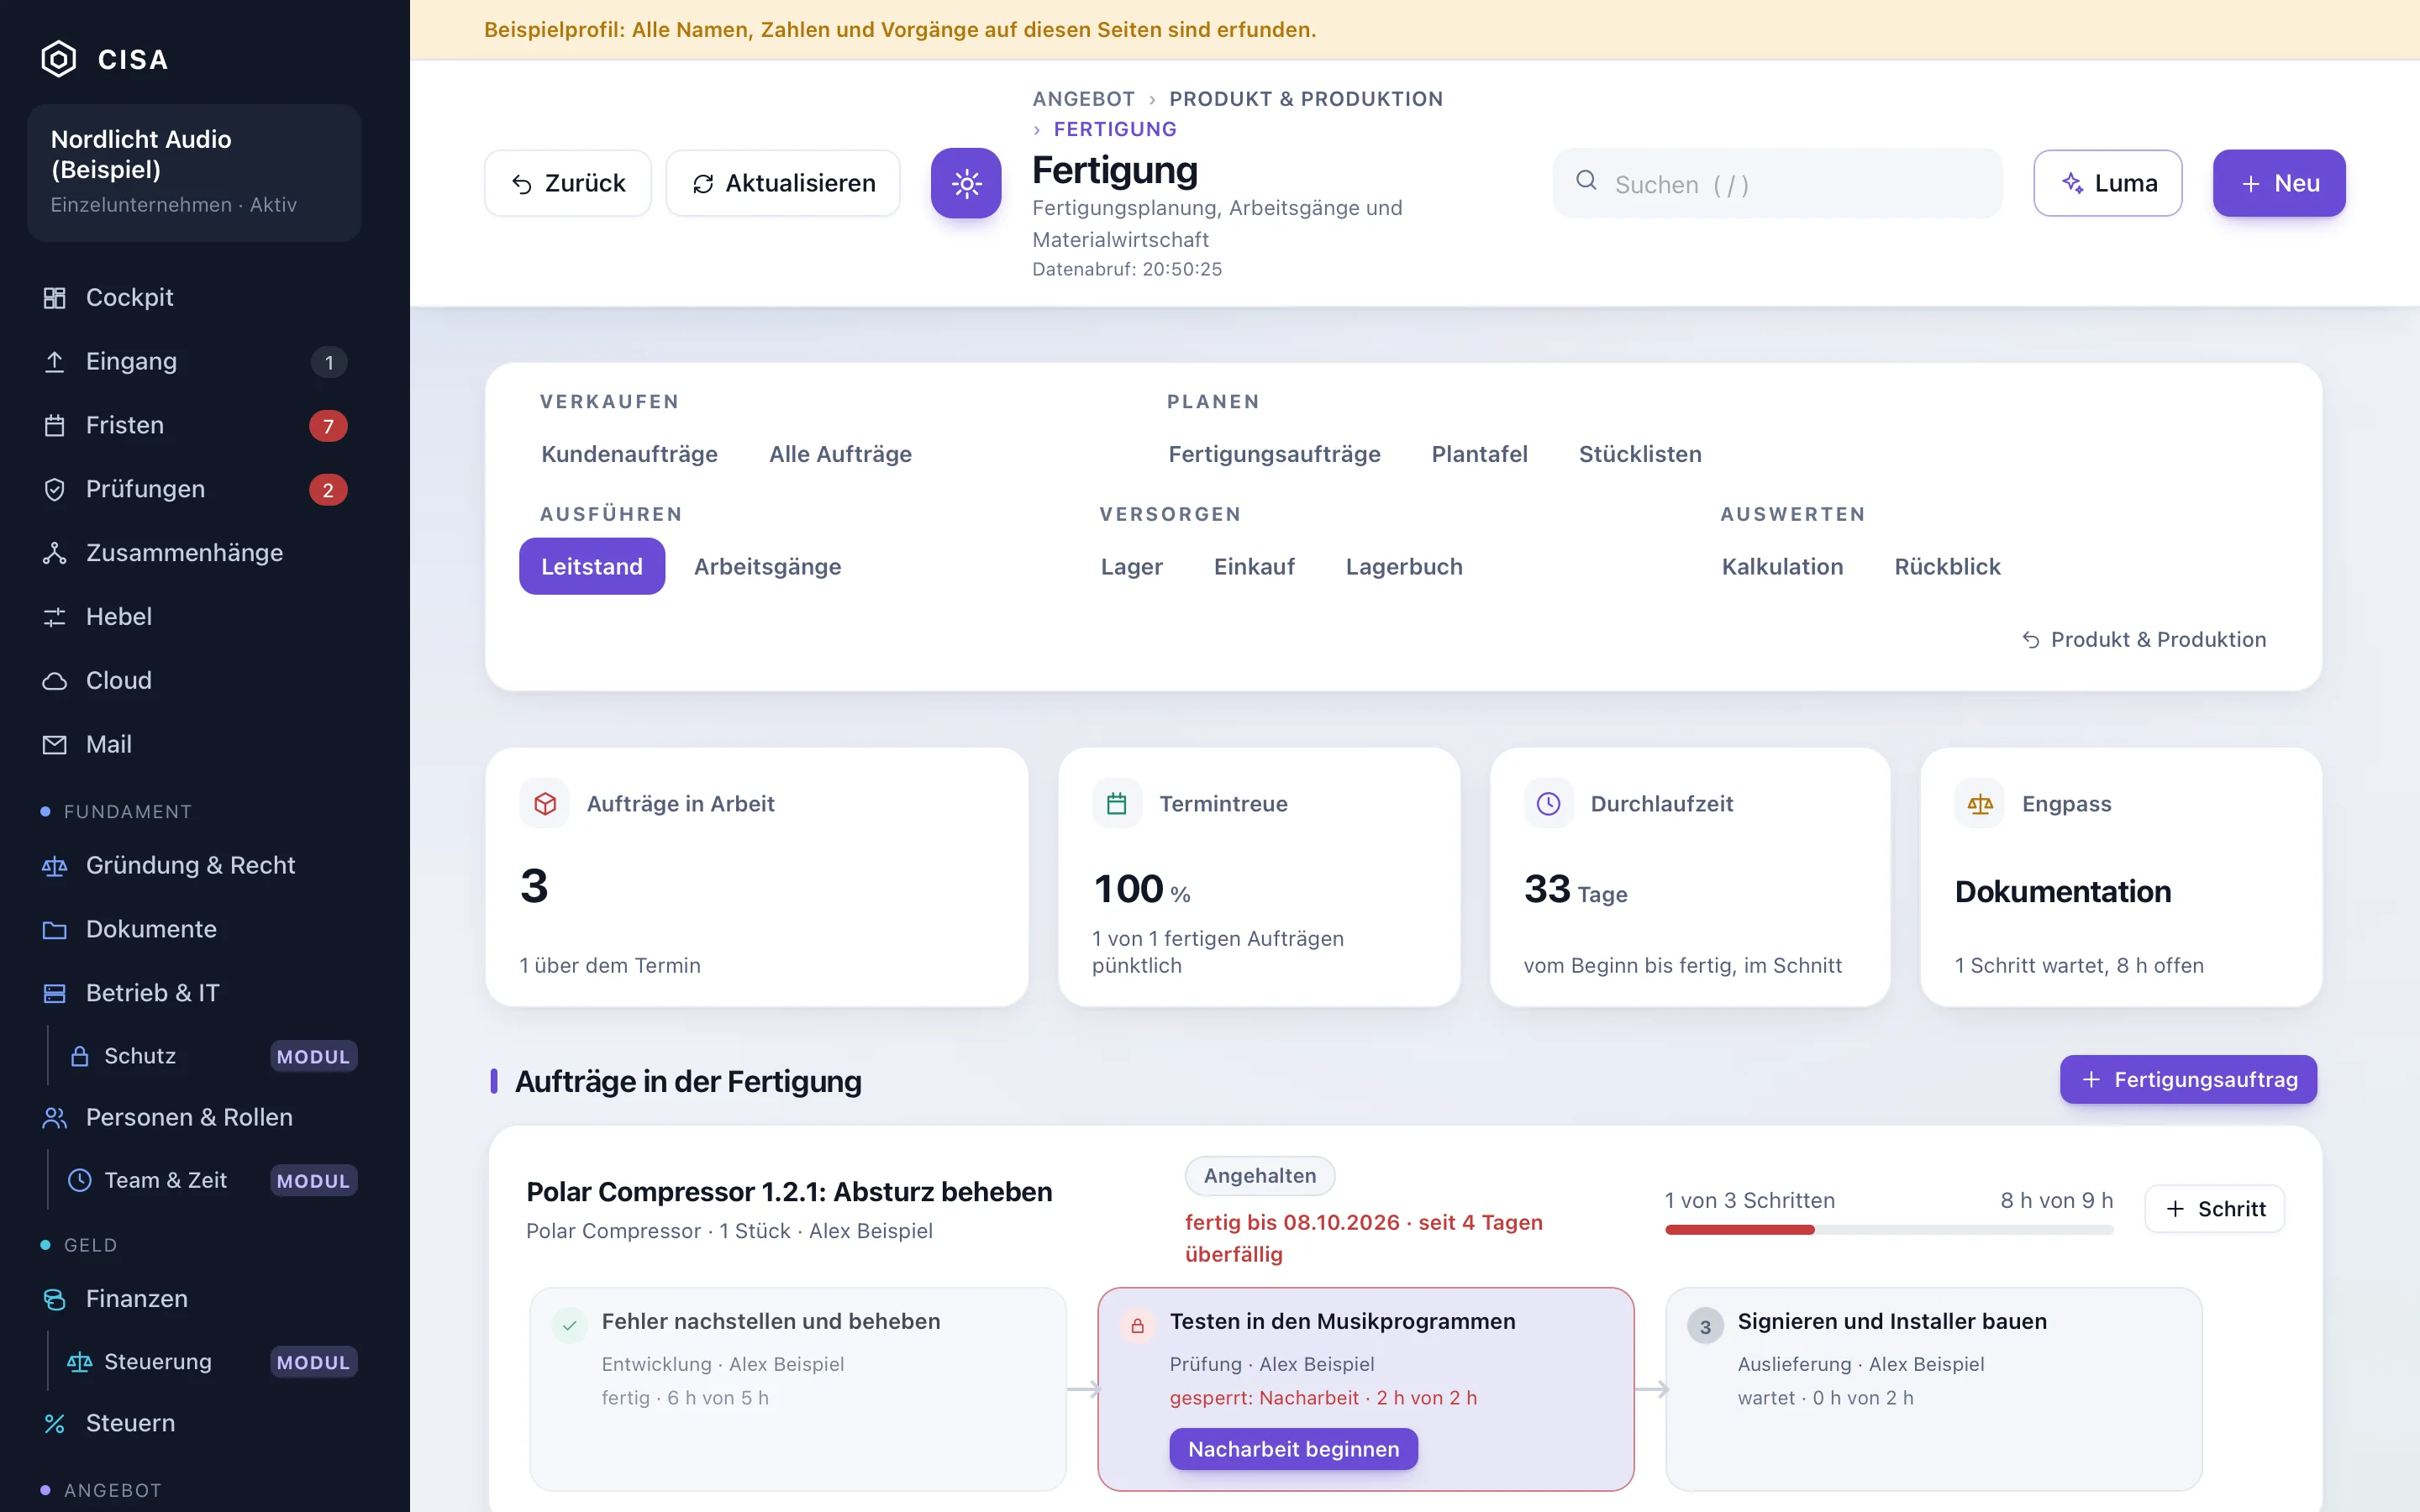Click the Aufträge in Arbeit cube icon
The width and height of the screenshot is (2420, 1512).
[545, 803]
